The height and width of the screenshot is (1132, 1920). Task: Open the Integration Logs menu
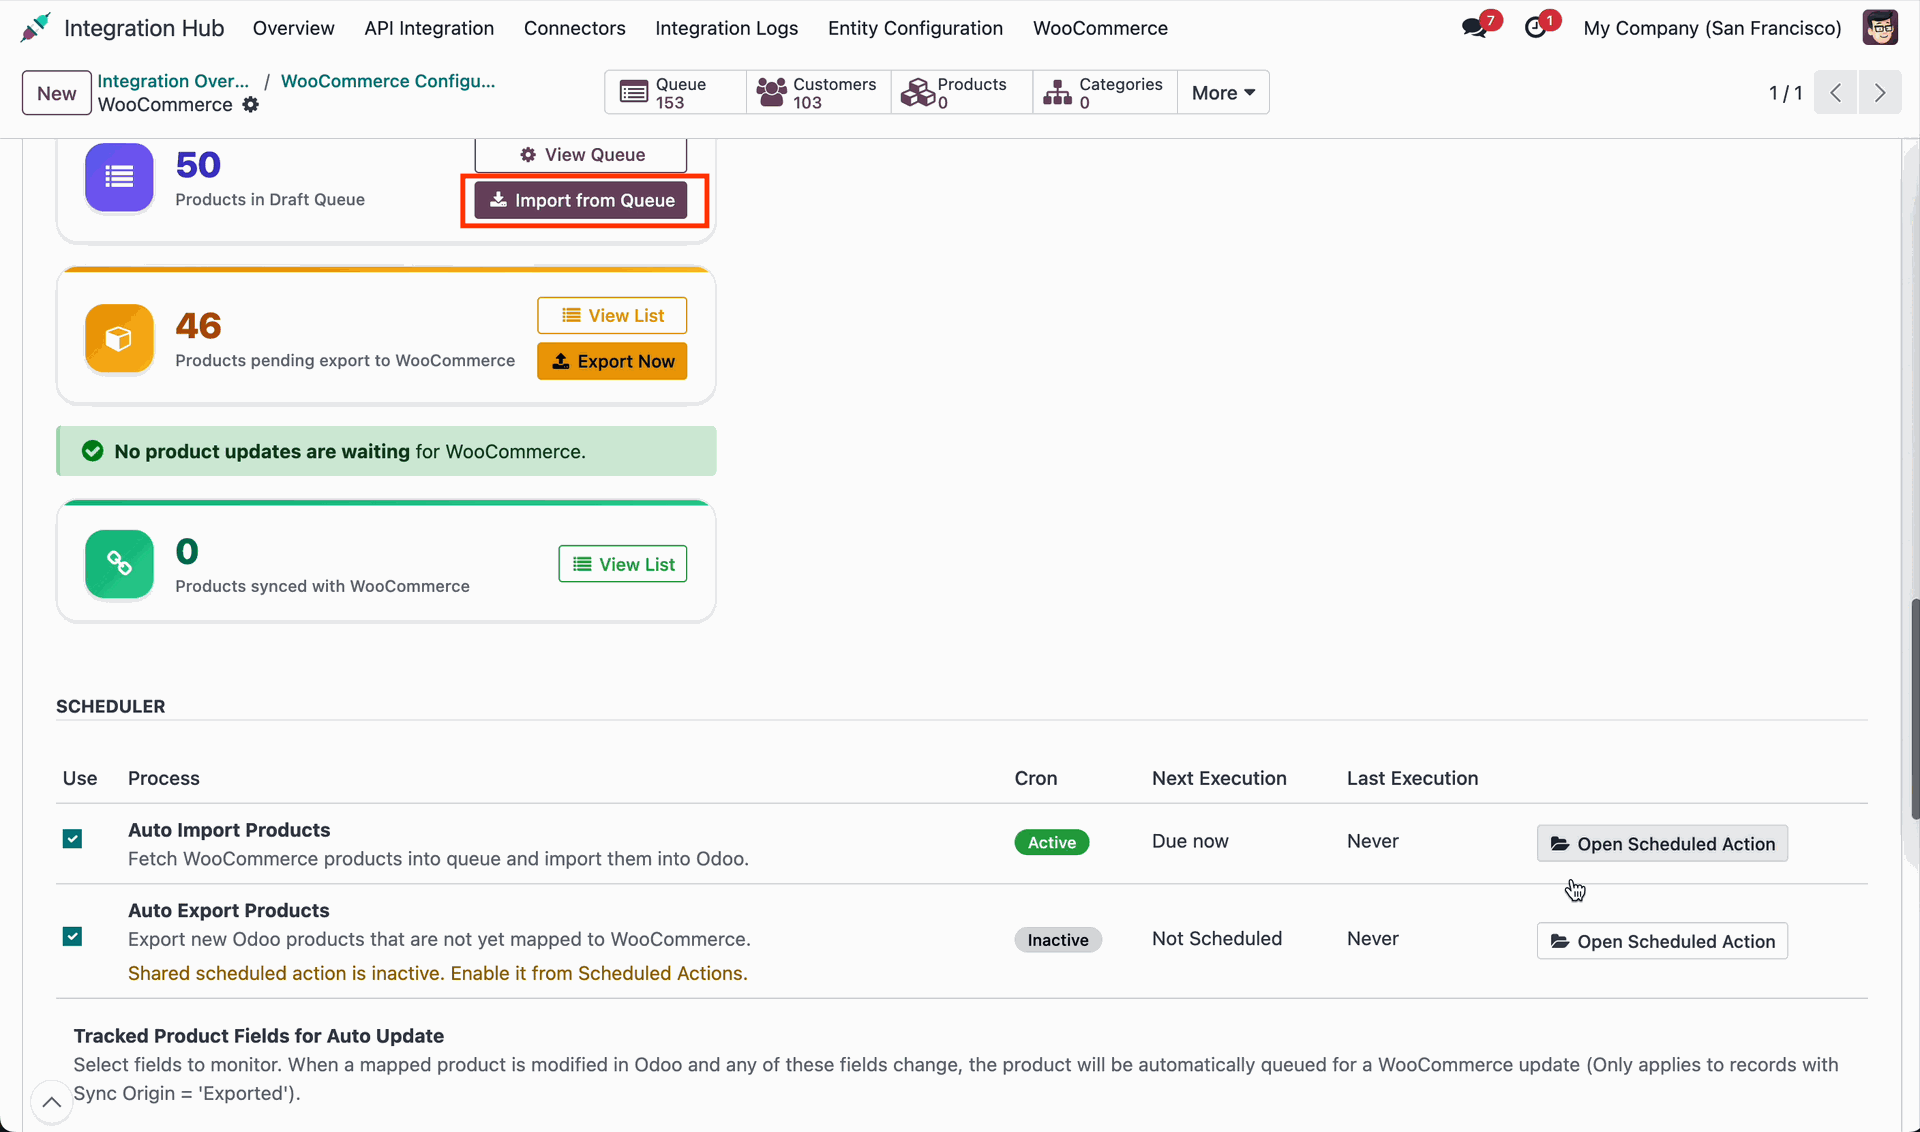(x=727, y=28)
